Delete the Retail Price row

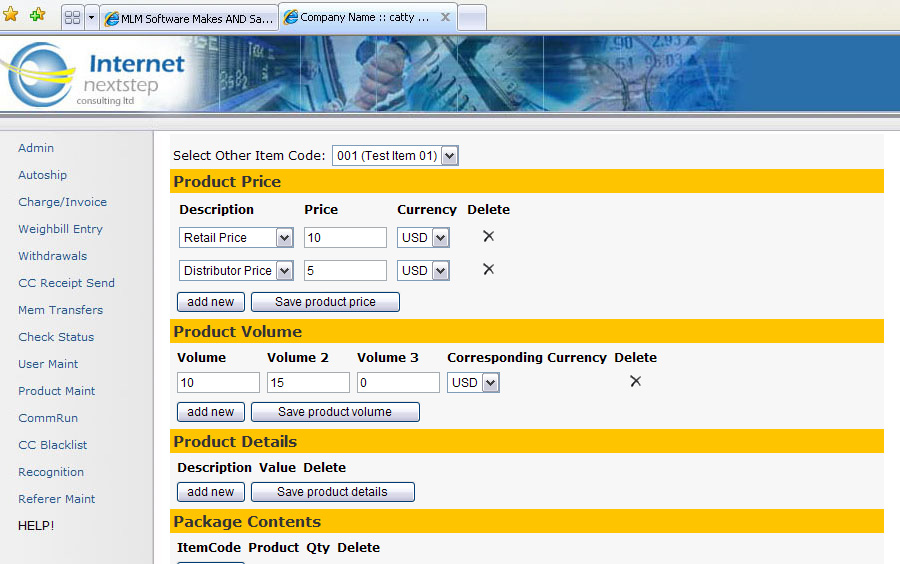(488, 236)
